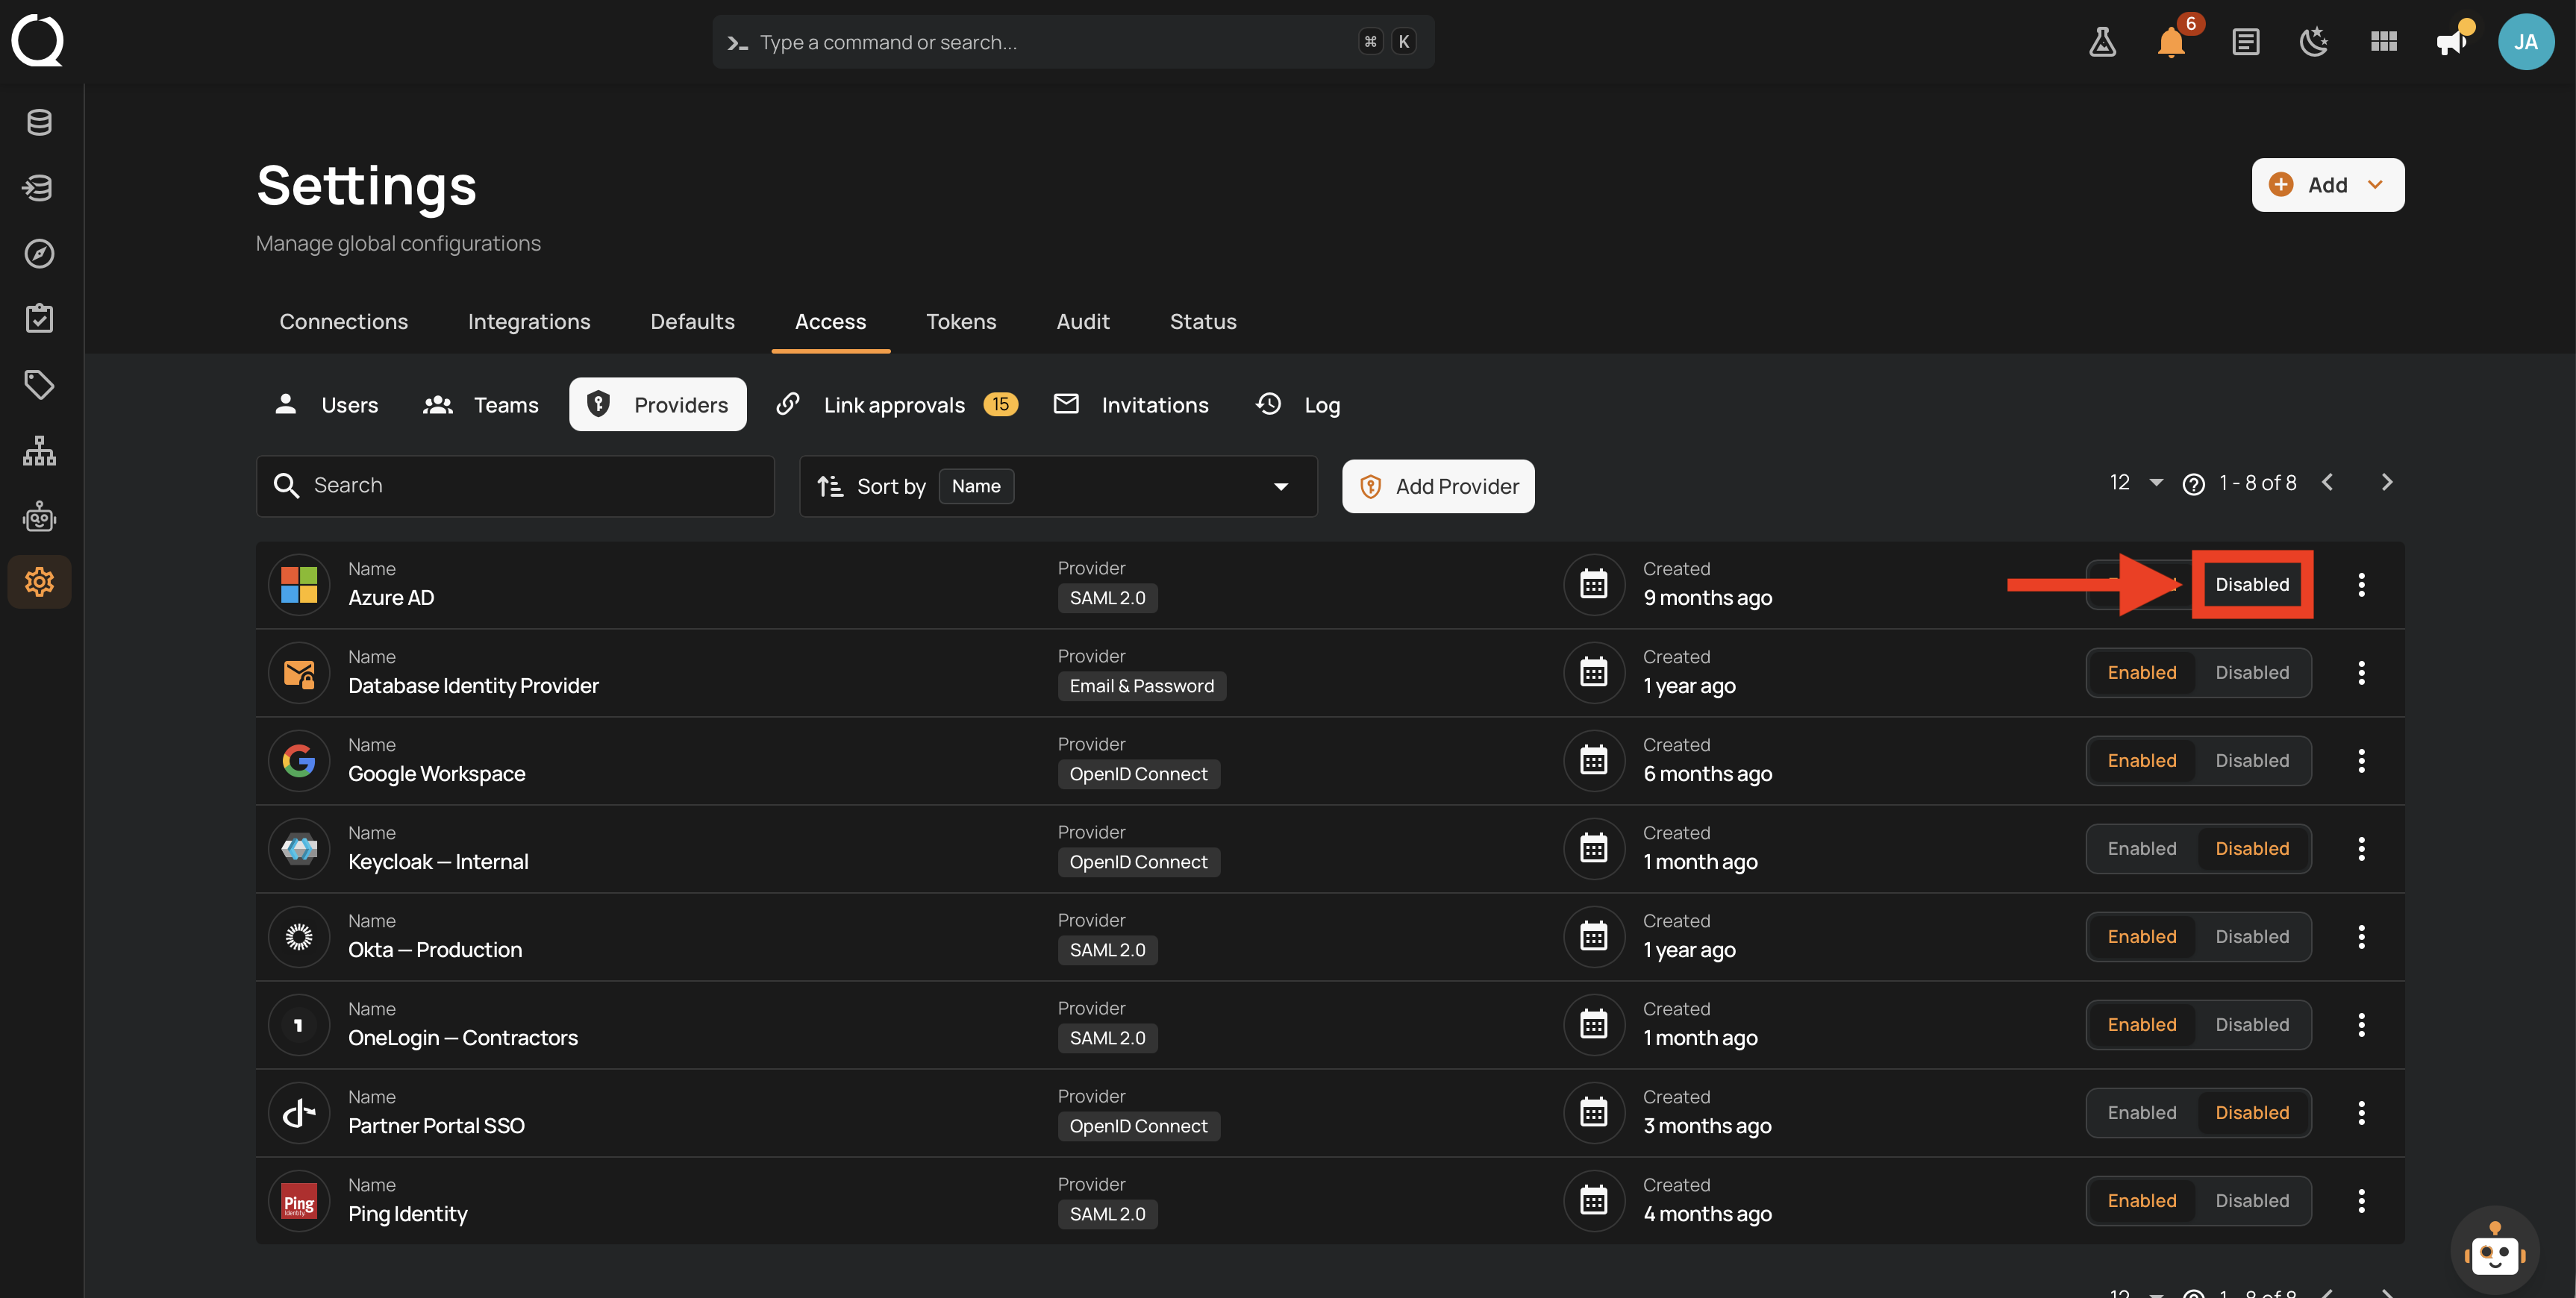Open more options for Database Identity Provider
2576x1298 pixels.
[2361, 673]
